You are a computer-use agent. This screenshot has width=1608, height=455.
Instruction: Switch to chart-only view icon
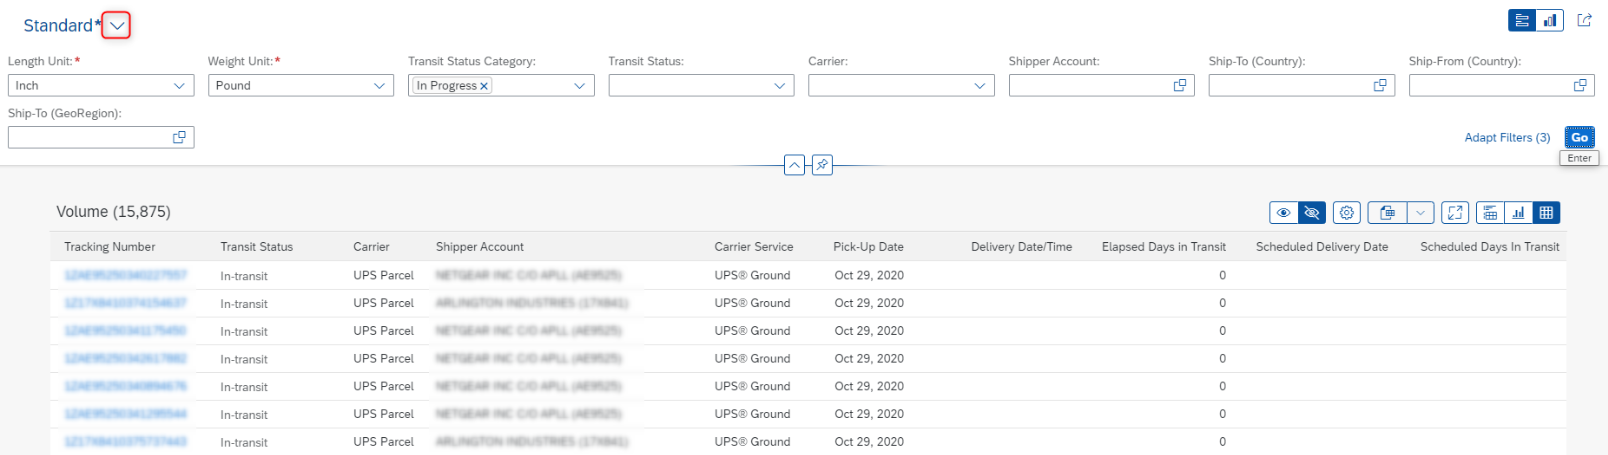click(x=1518, y=212)
